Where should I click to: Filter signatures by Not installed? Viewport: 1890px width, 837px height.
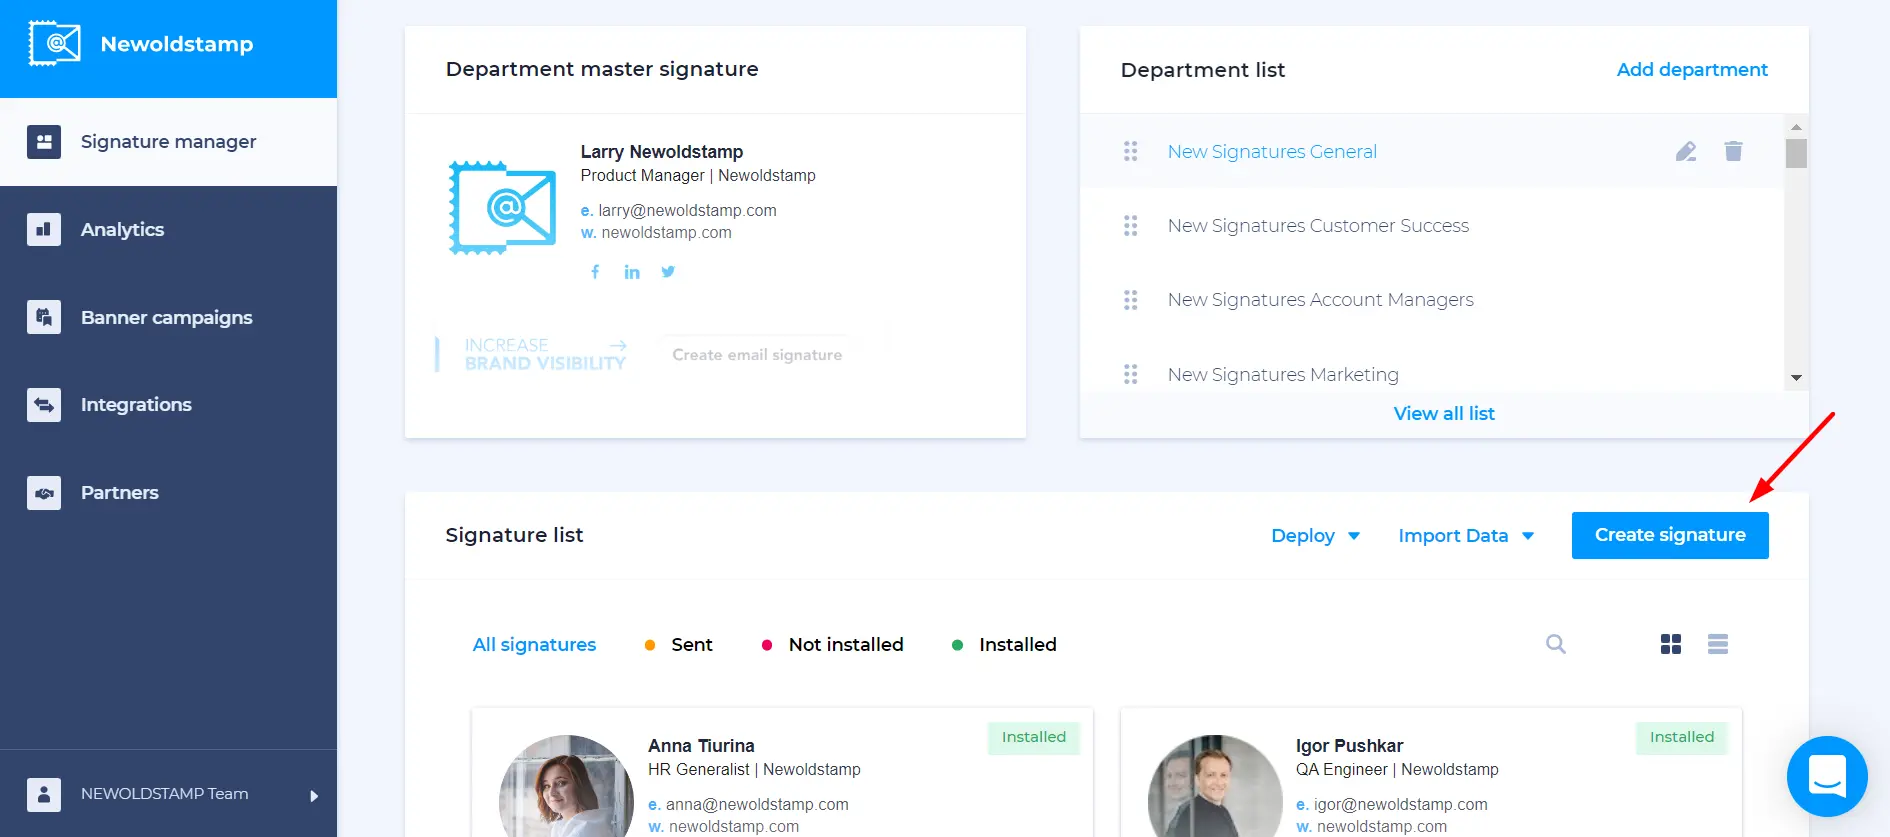point(832,645)
